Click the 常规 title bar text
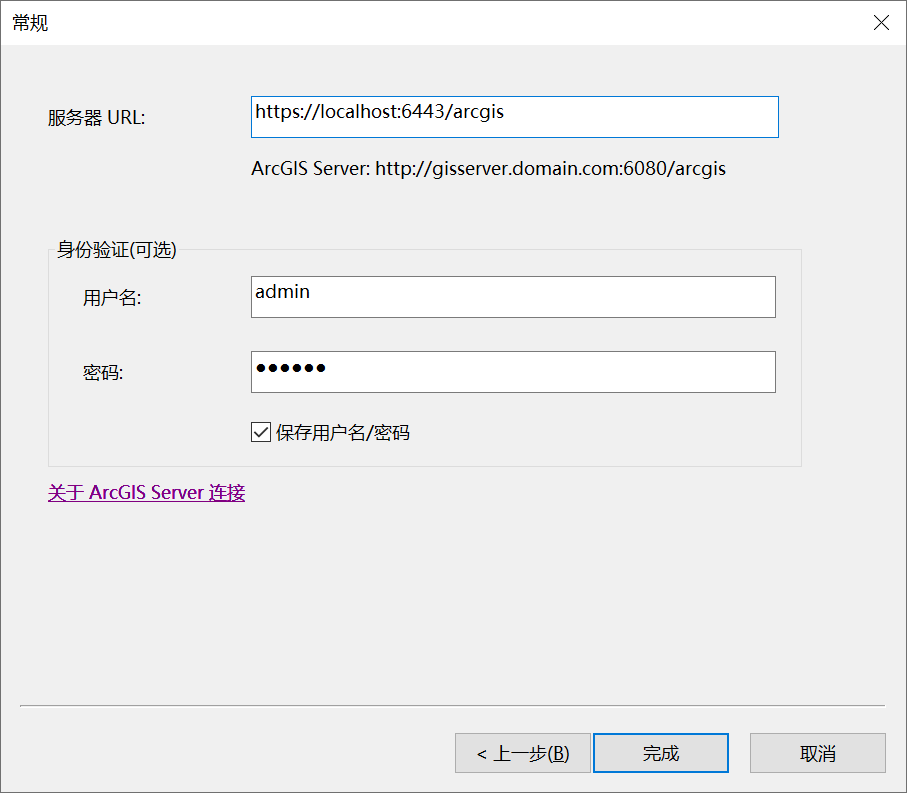The image size is (907, 793). [x=30, y=23]
